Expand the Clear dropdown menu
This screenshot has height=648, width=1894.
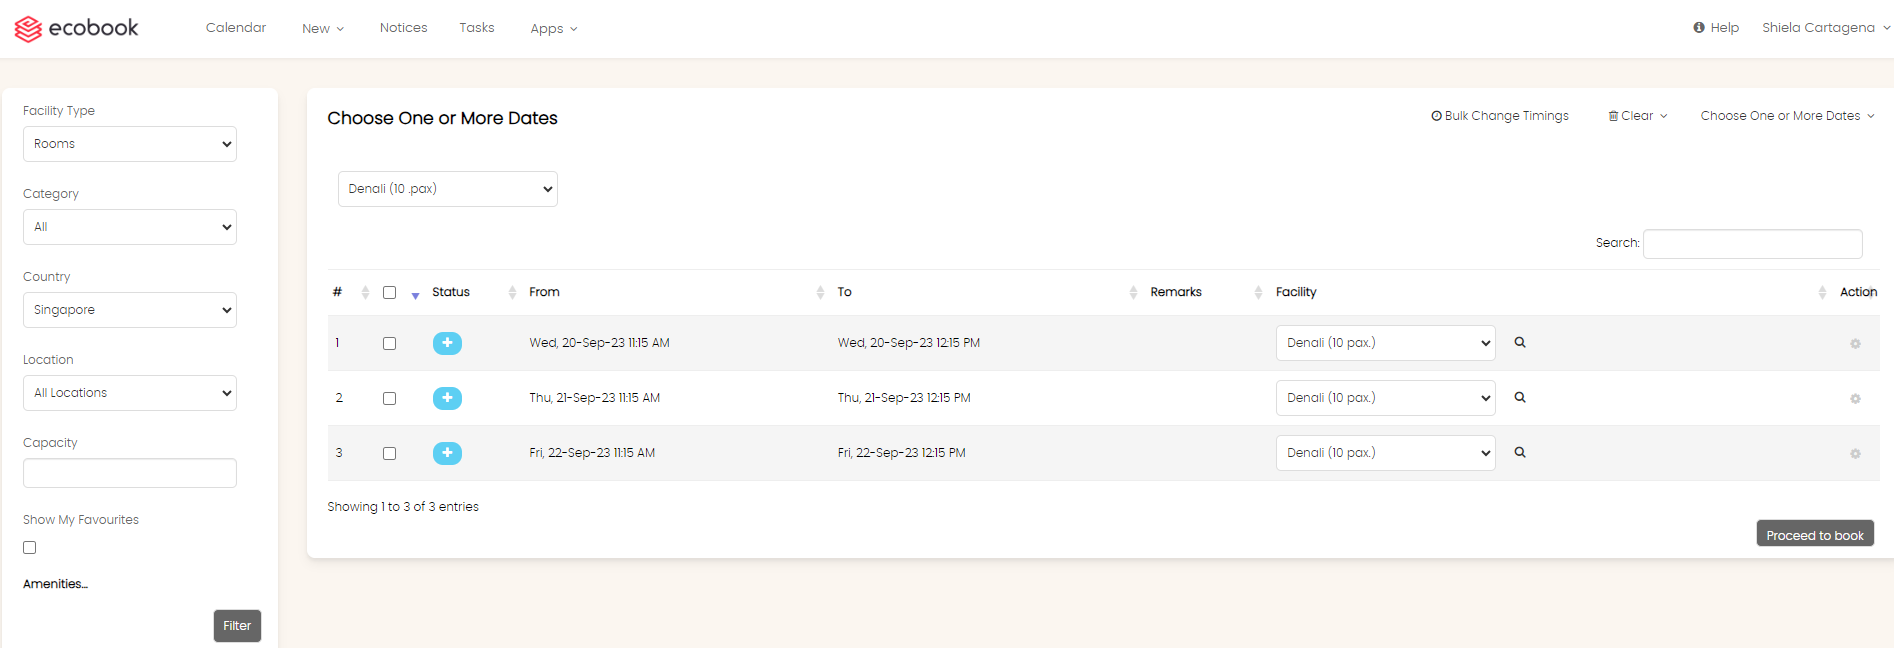(x=1638, y=116)
